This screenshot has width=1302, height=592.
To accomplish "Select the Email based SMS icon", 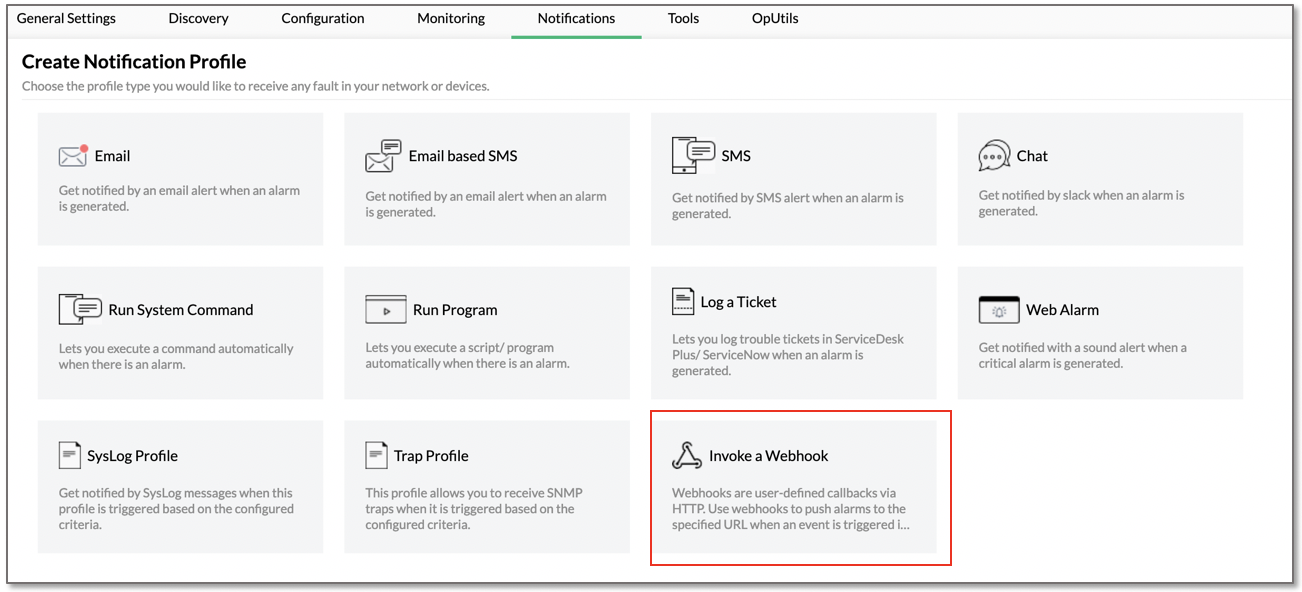I will pos(383,156).
